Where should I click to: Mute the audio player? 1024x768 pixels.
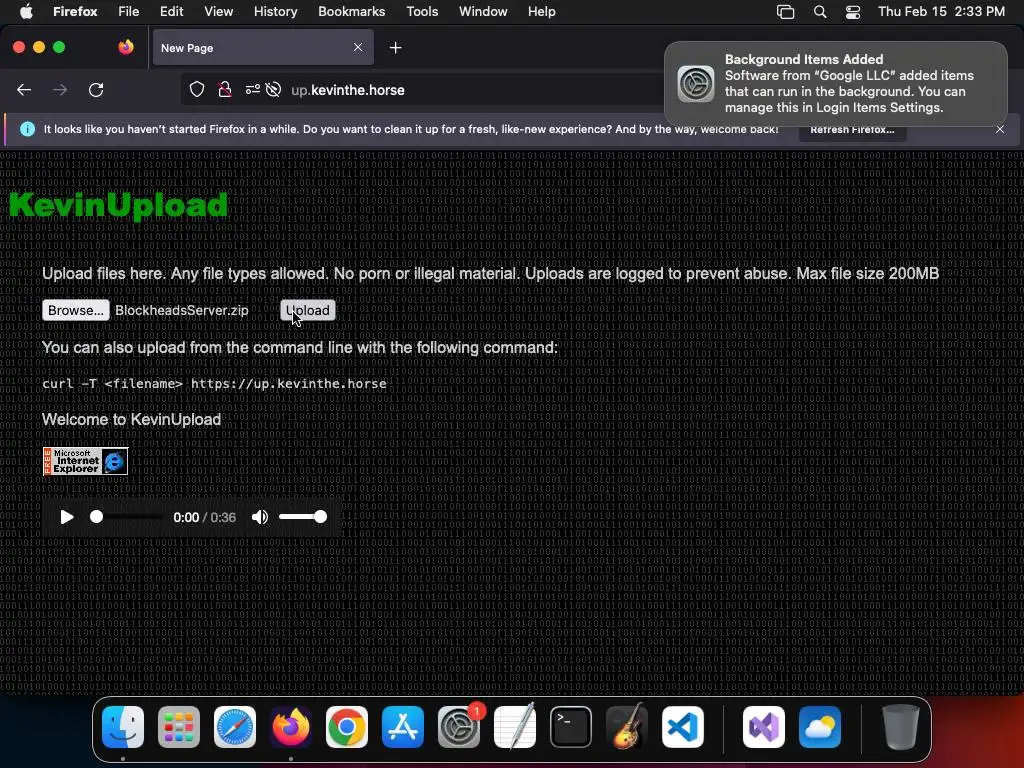click(260, 517)
